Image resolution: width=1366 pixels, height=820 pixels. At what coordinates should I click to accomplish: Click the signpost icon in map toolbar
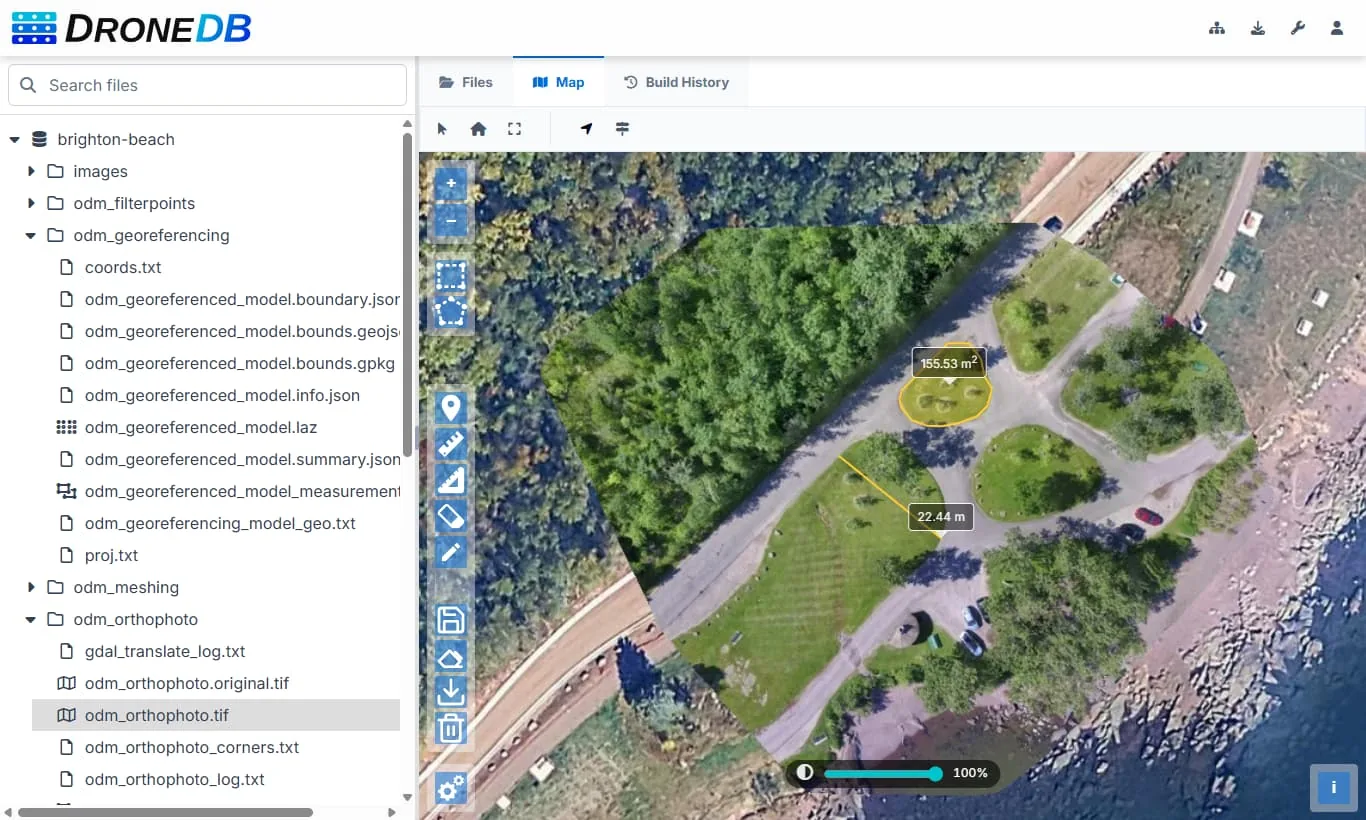622,129
